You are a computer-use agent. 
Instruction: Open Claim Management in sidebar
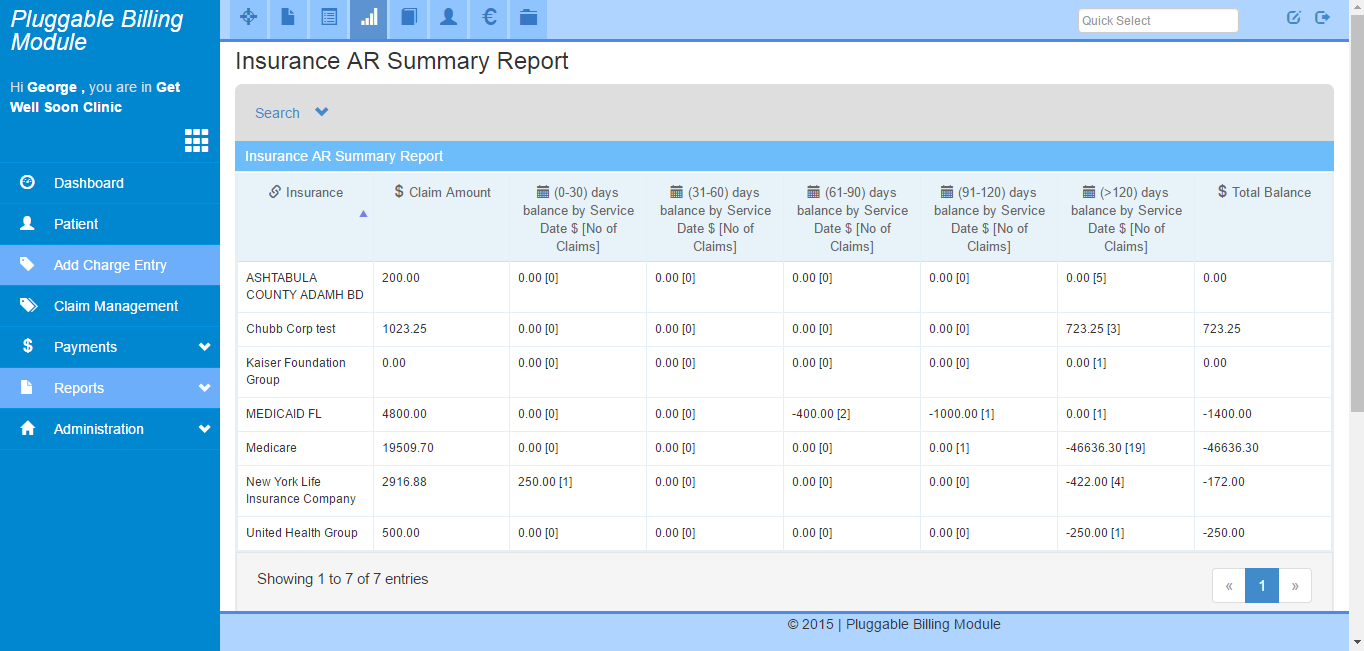point(110,306)
